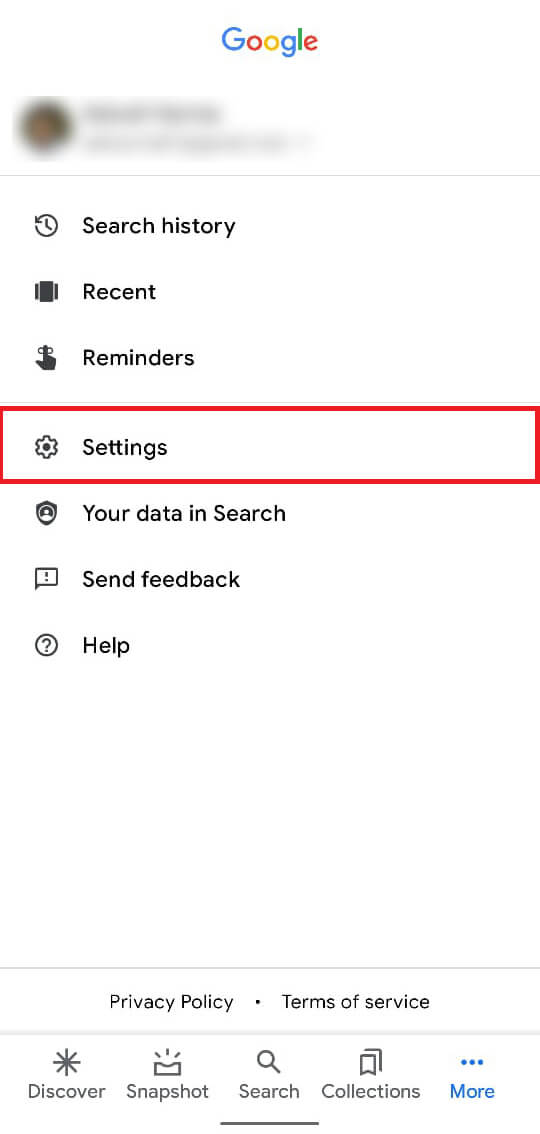Screen dimensions: 540x1134
Task: Open the Collections tab
Action: pos(371,1075)
